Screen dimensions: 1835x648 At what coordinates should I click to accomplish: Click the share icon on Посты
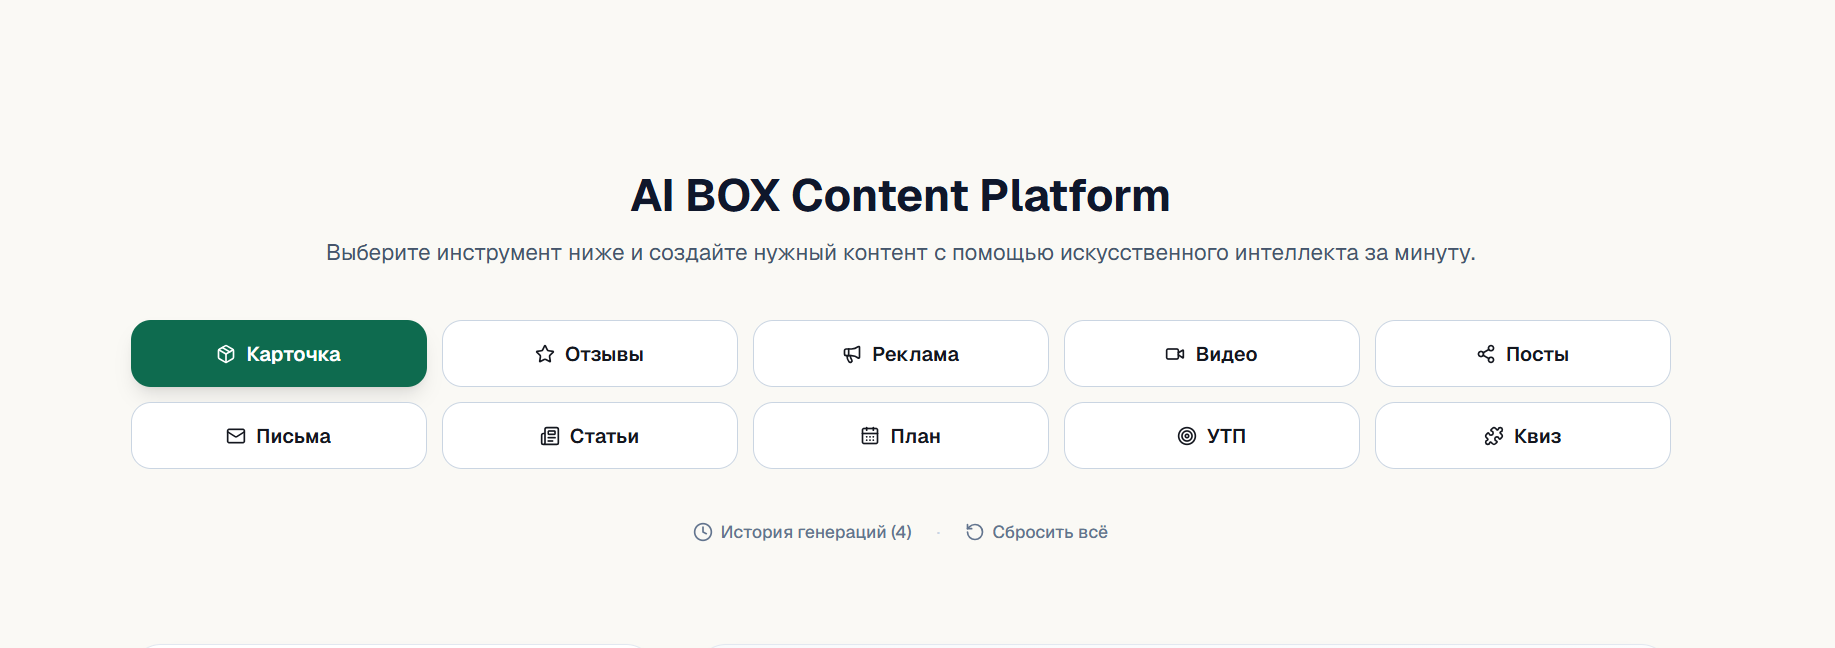tap(1486, 354)
